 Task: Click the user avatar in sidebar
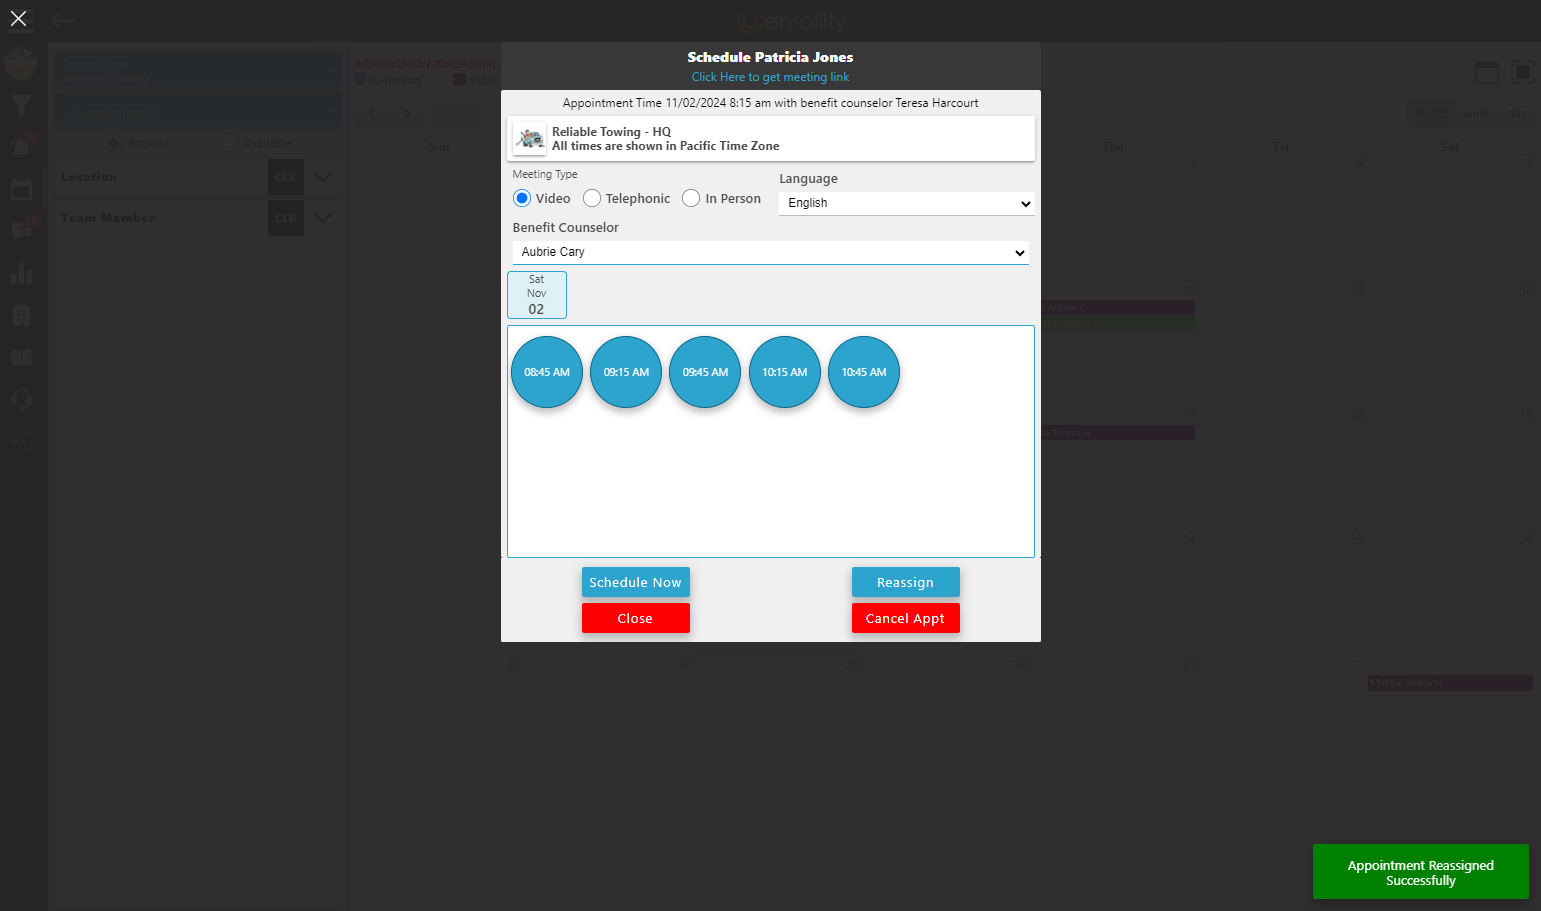[21, 64]
